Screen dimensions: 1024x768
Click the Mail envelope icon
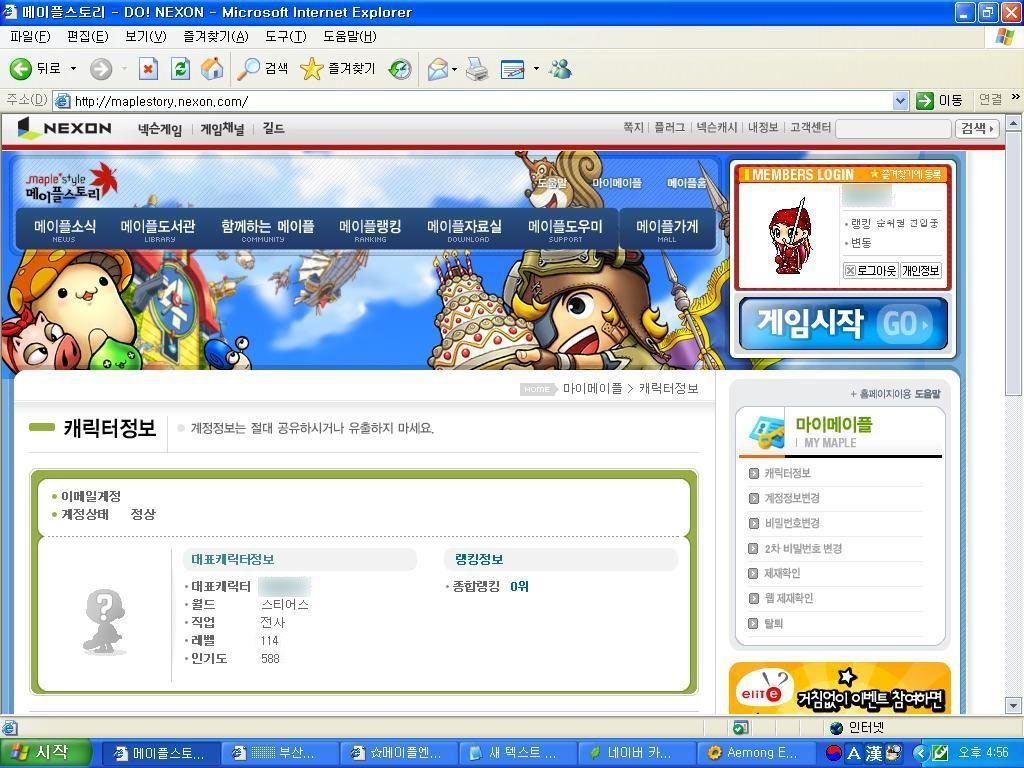coord(438,69)
